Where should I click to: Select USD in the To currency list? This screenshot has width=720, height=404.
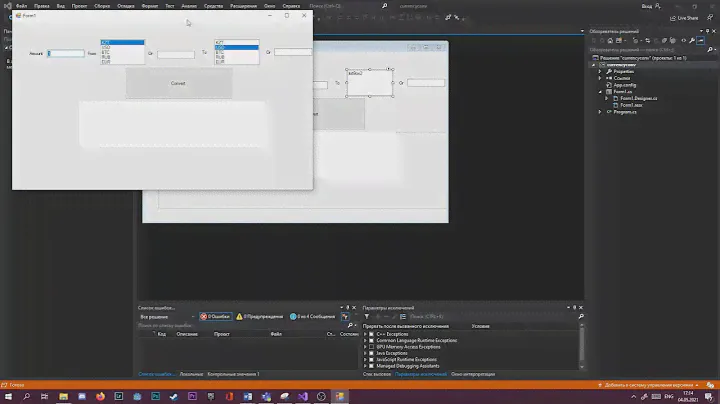(x=236, y=47)
